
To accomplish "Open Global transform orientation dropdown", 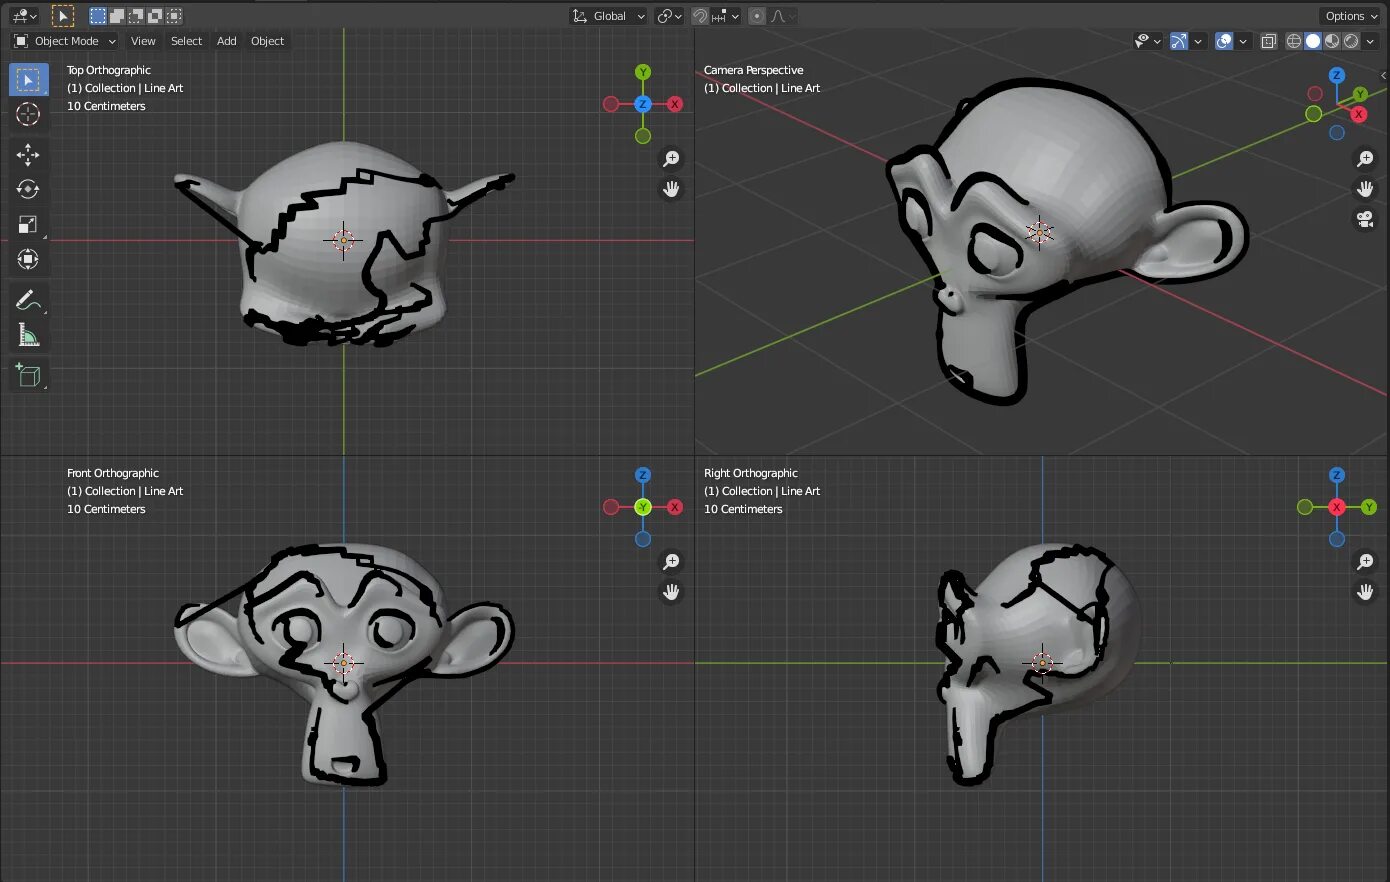I will pos(608,16).
